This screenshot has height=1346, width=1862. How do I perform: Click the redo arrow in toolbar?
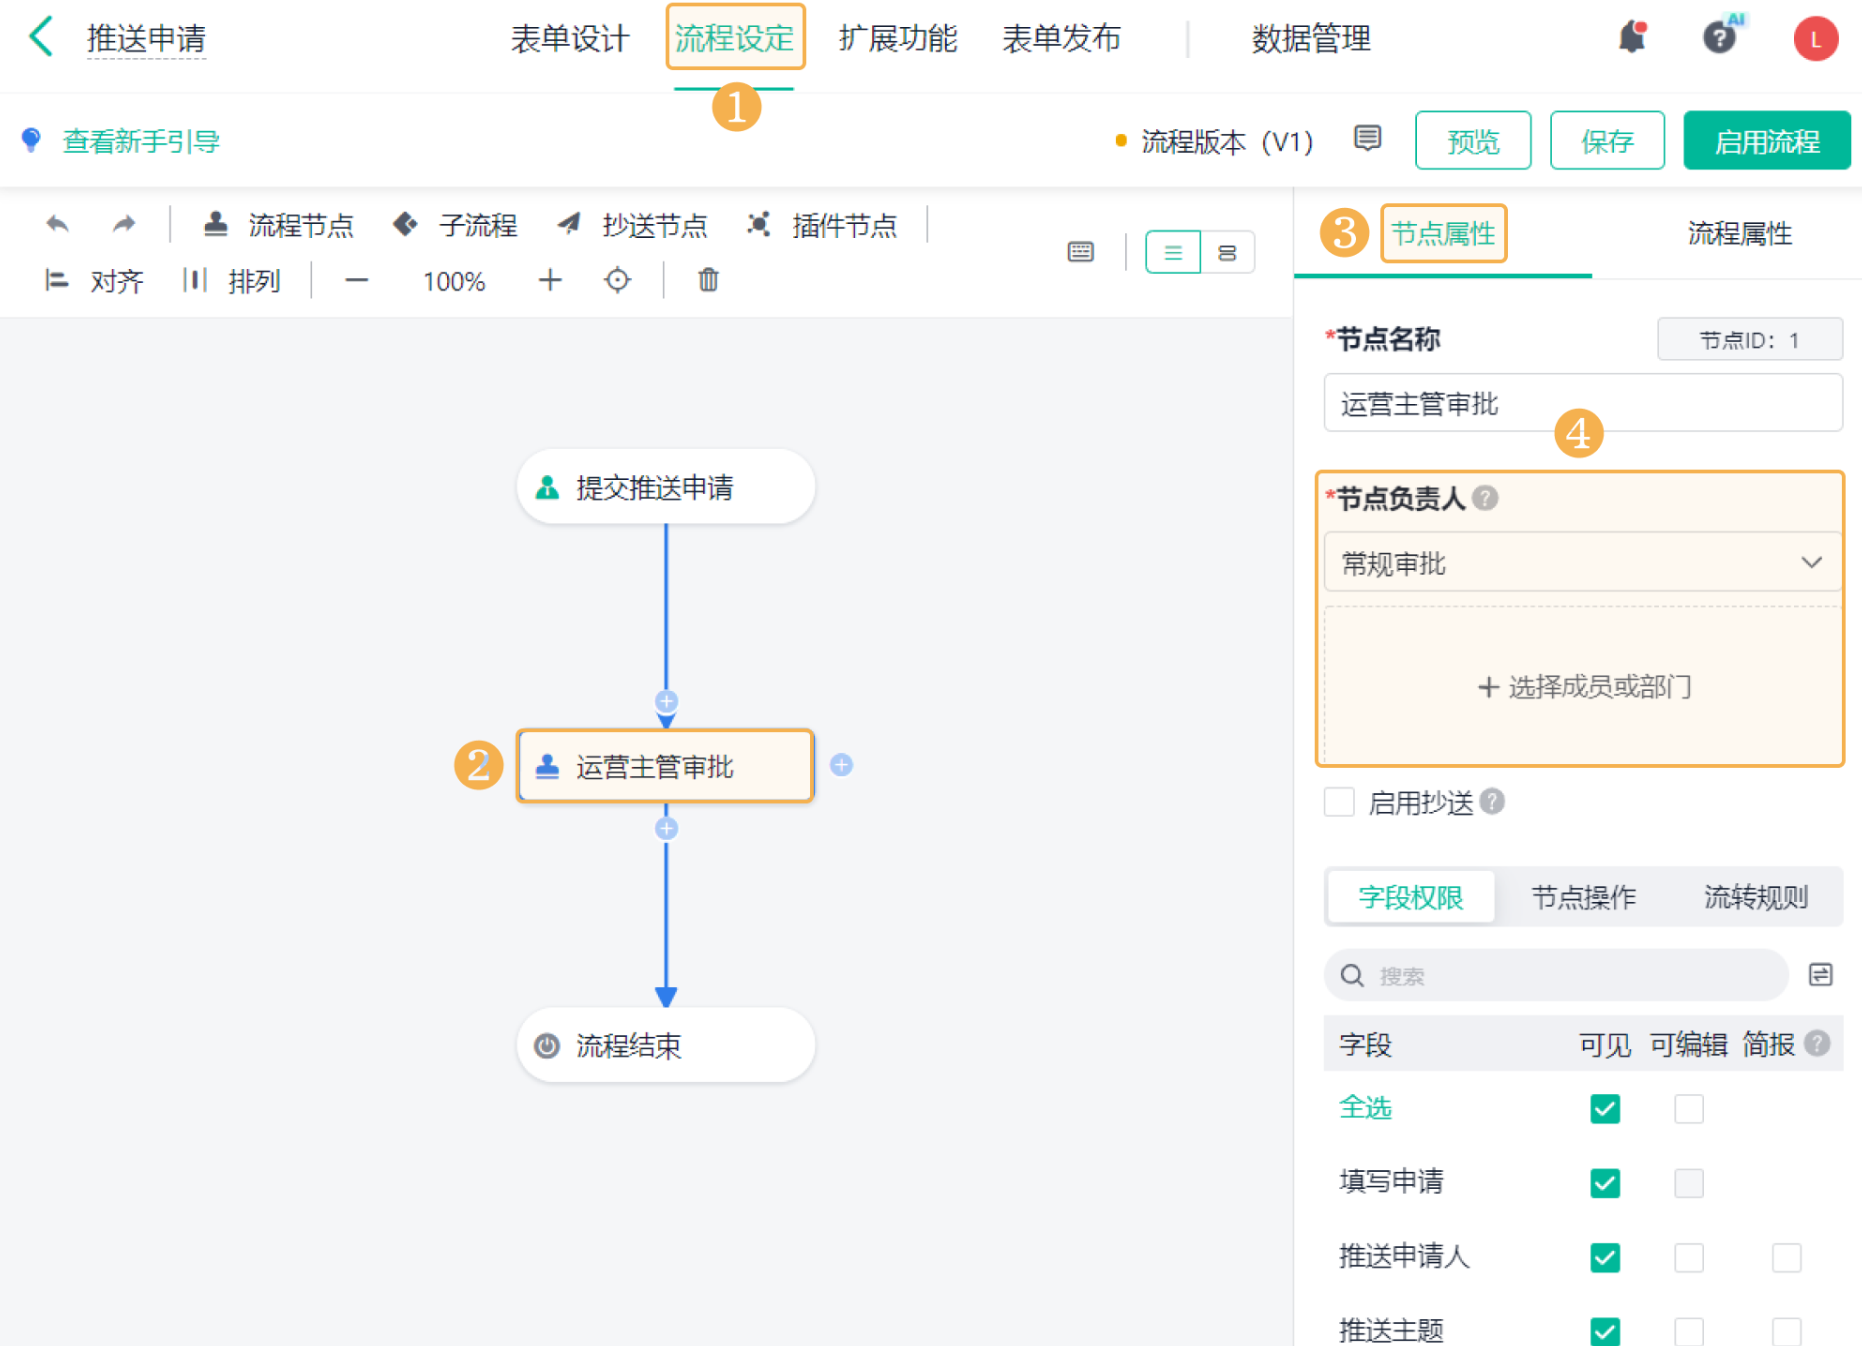[x=123, y=224]
